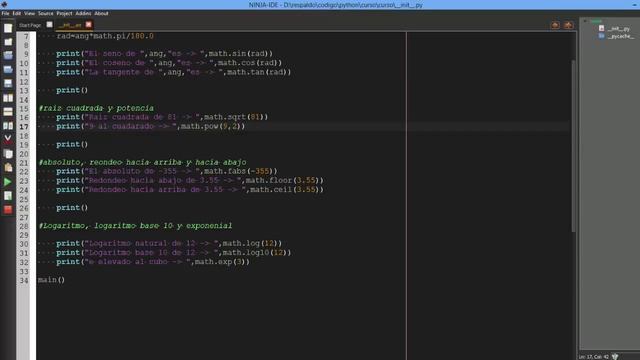
Task: Click the comment '#raiz cuadrada y potencia'
Action: coord(96,108)
